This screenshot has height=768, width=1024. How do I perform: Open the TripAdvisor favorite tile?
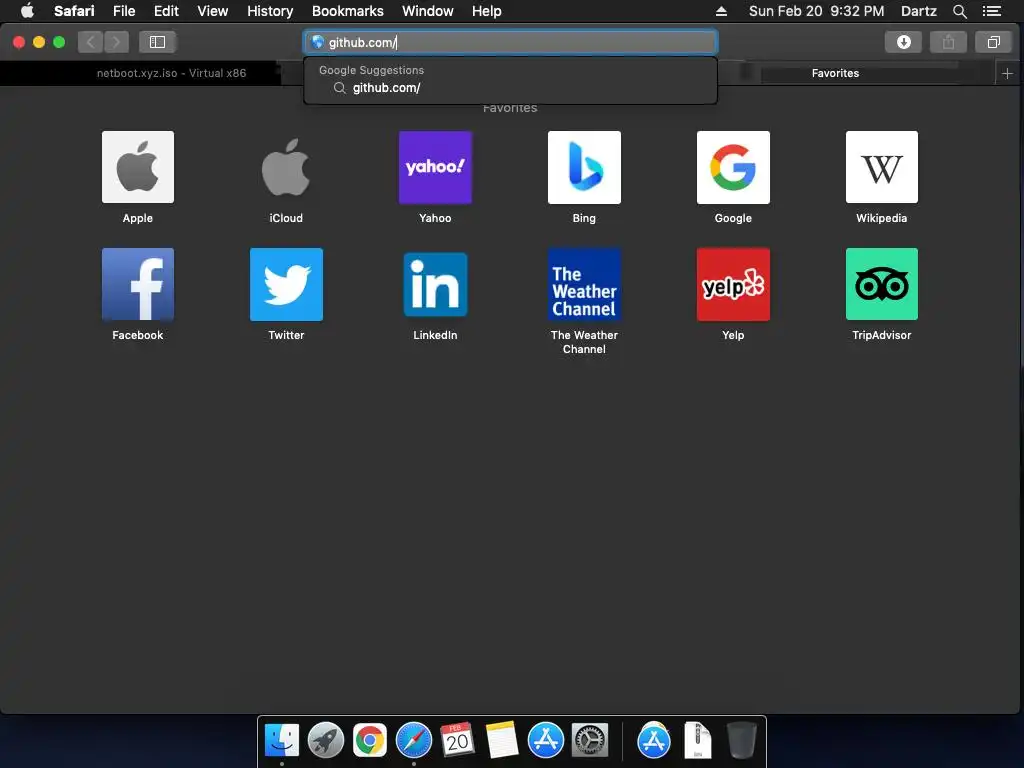pyautogui.click(x=882, y=284)
